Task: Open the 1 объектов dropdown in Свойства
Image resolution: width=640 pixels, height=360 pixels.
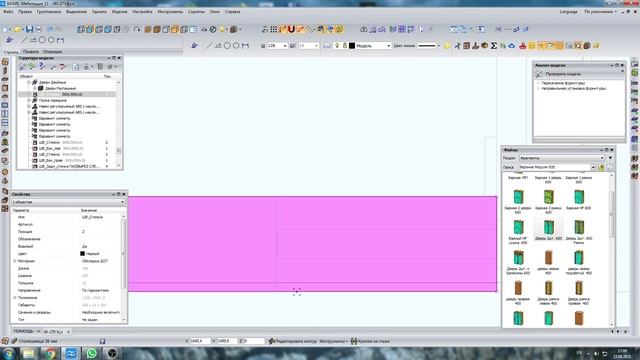Action: (68, 202)
